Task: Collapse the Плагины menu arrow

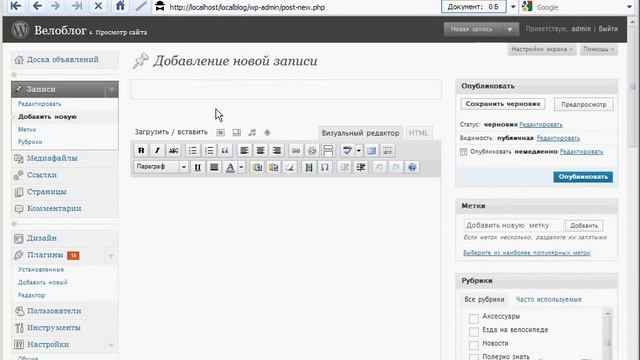Action: point(111,256)
